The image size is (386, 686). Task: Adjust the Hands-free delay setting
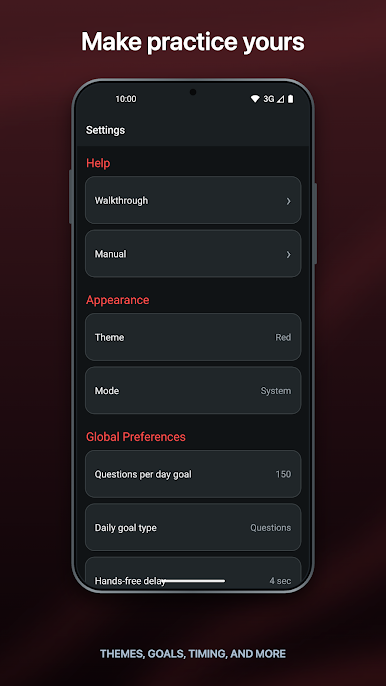pos(193,573)
